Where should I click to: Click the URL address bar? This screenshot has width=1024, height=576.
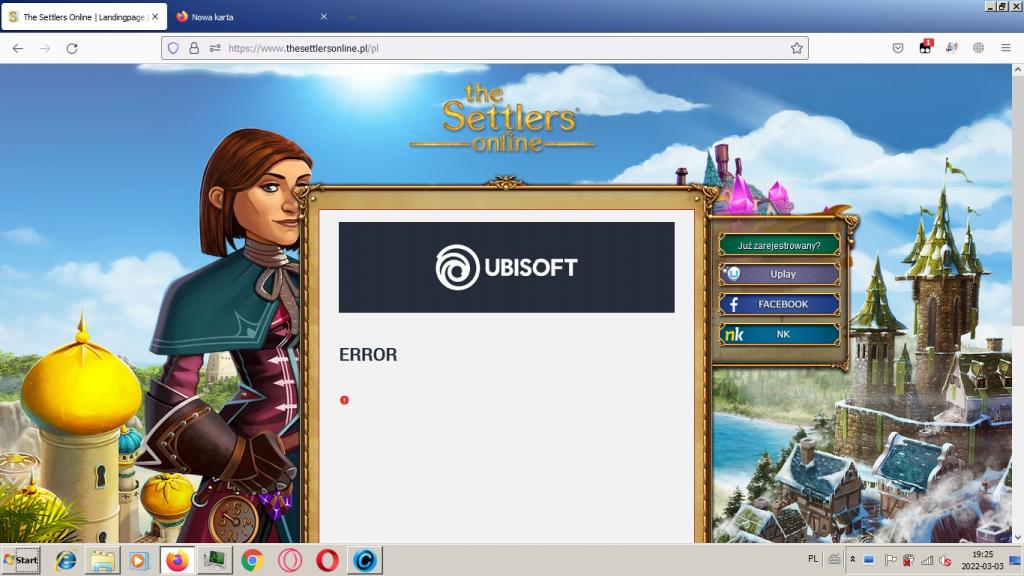click(x=500, y=48)
